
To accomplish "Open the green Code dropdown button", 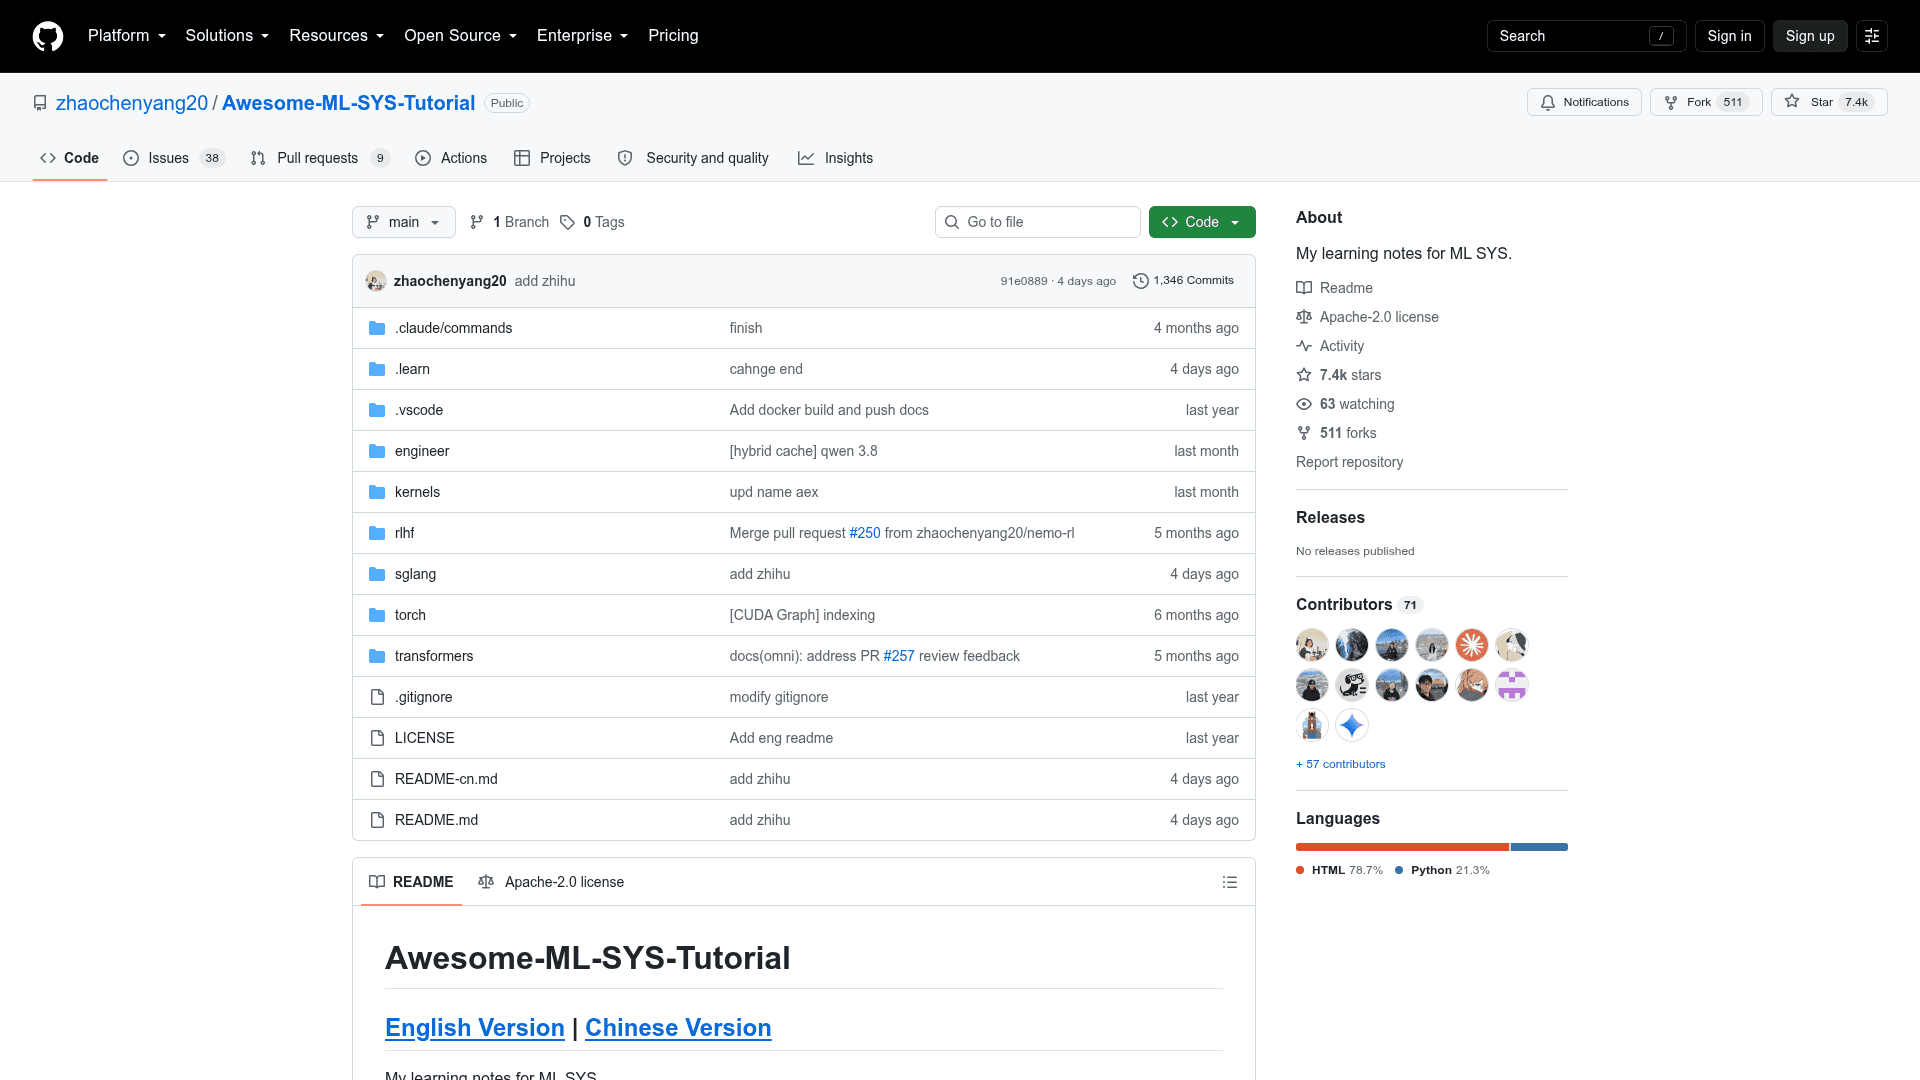I will (x=1202, y=222).
